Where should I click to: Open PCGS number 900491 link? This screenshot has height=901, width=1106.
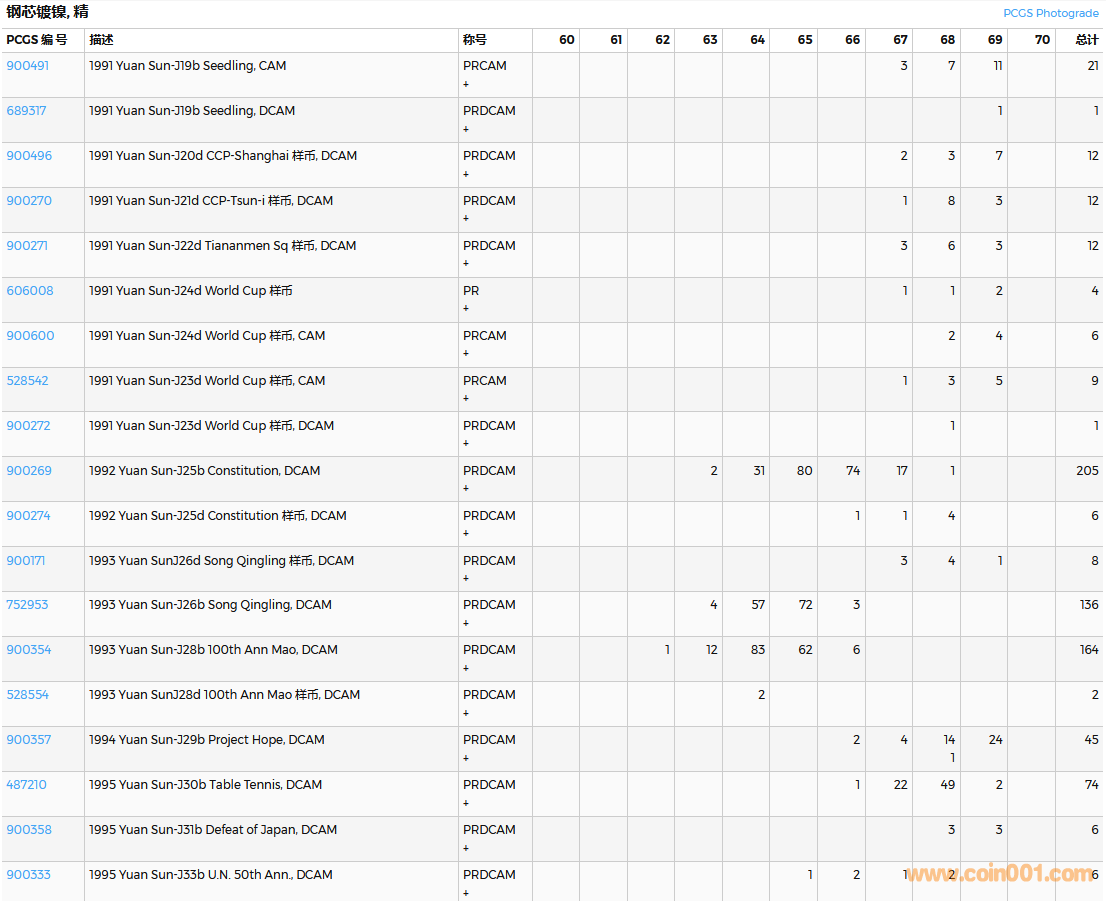click(27, 66)
